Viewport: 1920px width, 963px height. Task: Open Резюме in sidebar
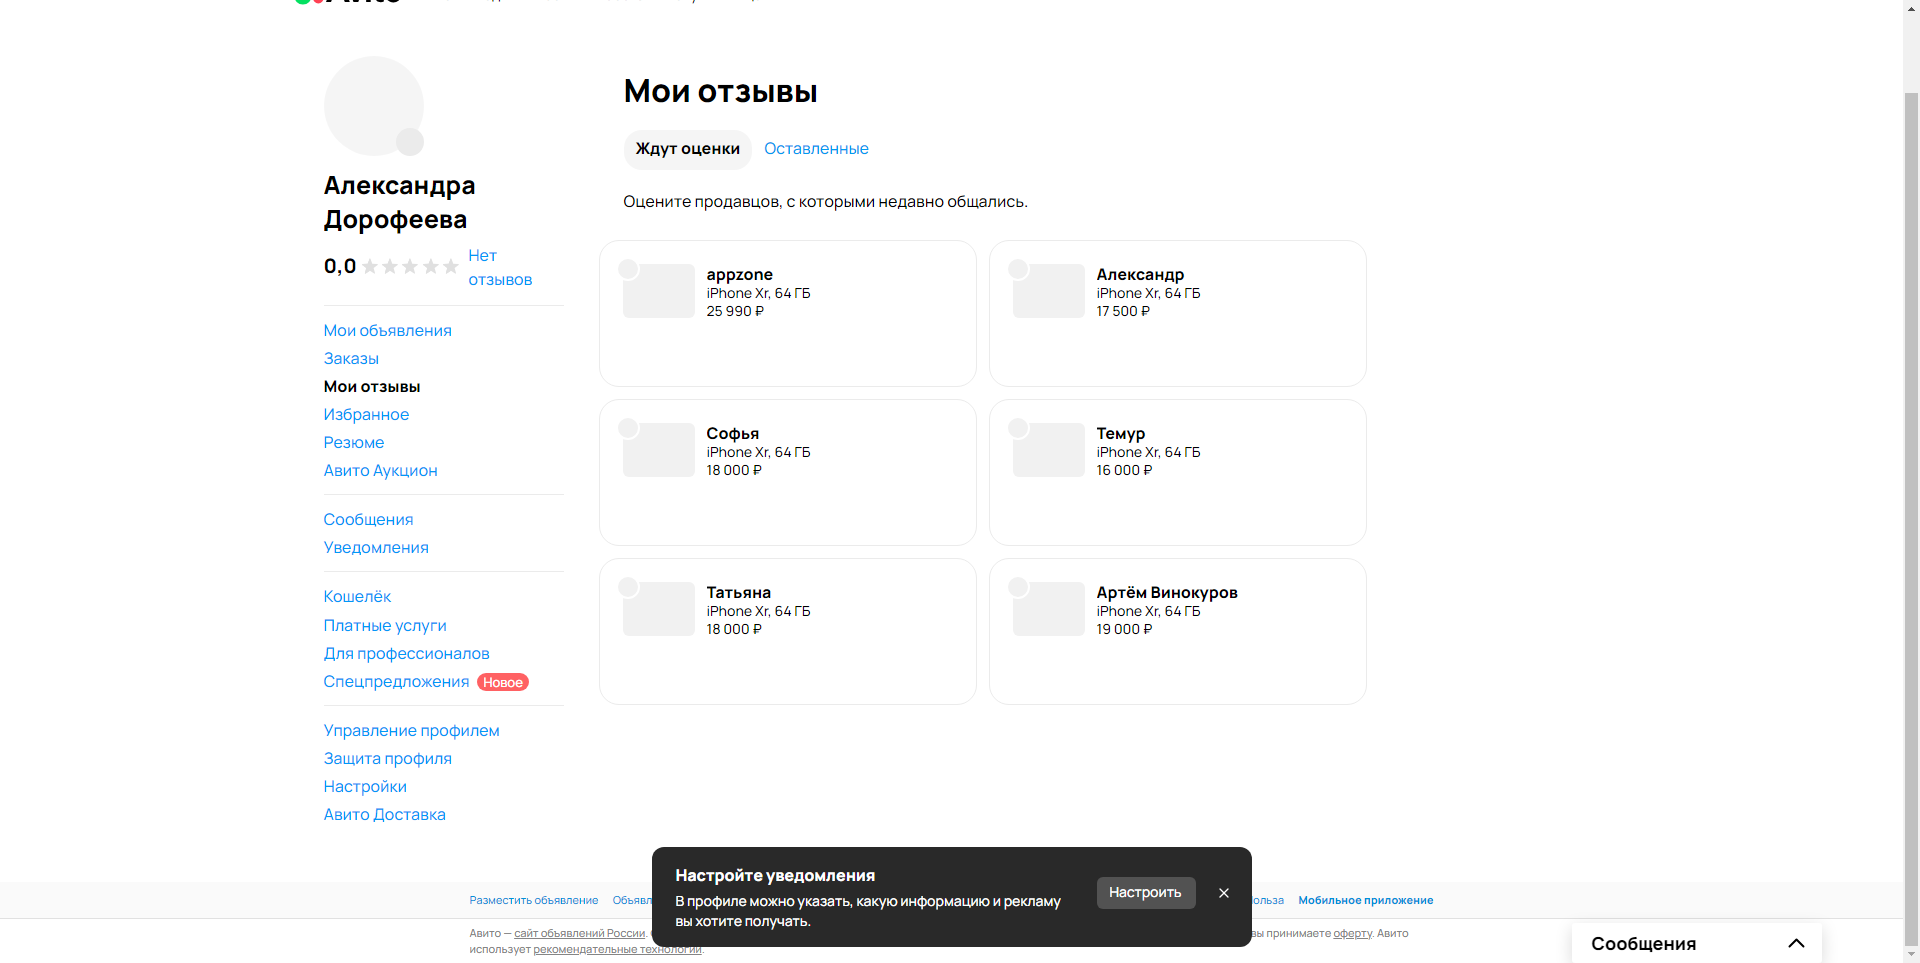pos(354,443)
